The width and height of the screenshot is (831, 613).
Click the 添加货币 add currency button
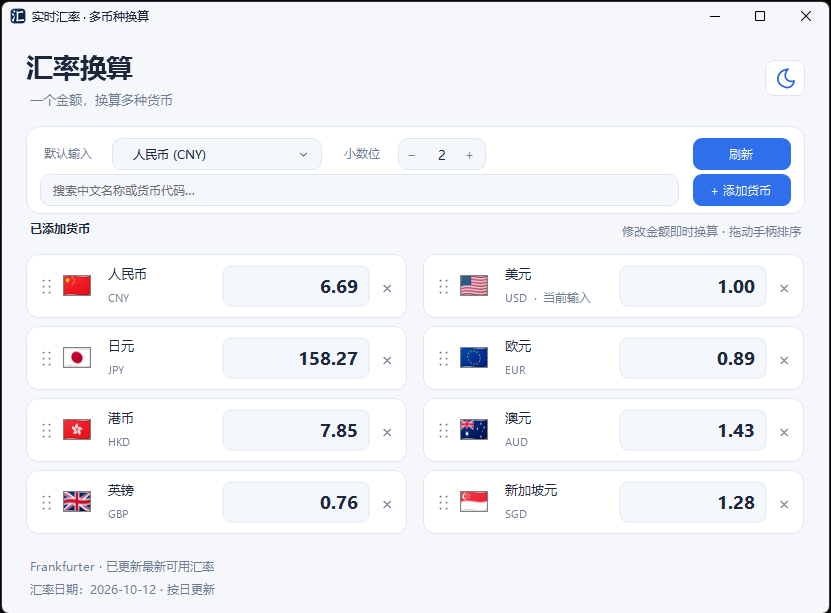tap(741, 190)
